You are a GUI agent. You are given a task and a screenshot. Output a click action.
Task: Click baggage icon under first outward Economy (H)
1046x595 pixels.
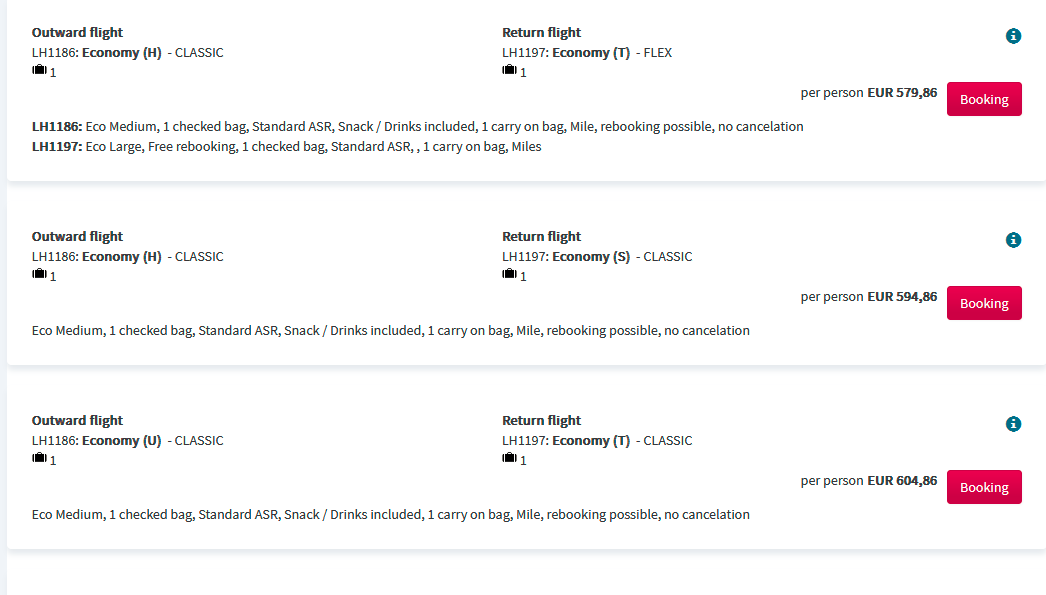40,70
